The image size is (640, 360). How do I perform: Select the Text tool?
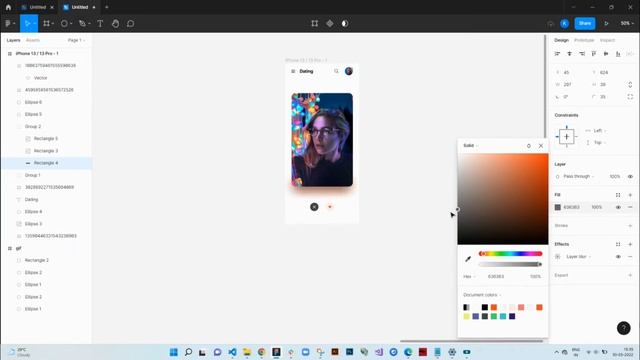[100, 23]
